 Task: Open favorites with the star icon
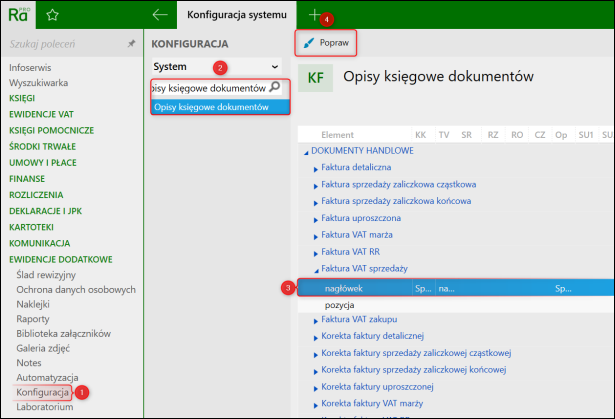pos(52,15)
